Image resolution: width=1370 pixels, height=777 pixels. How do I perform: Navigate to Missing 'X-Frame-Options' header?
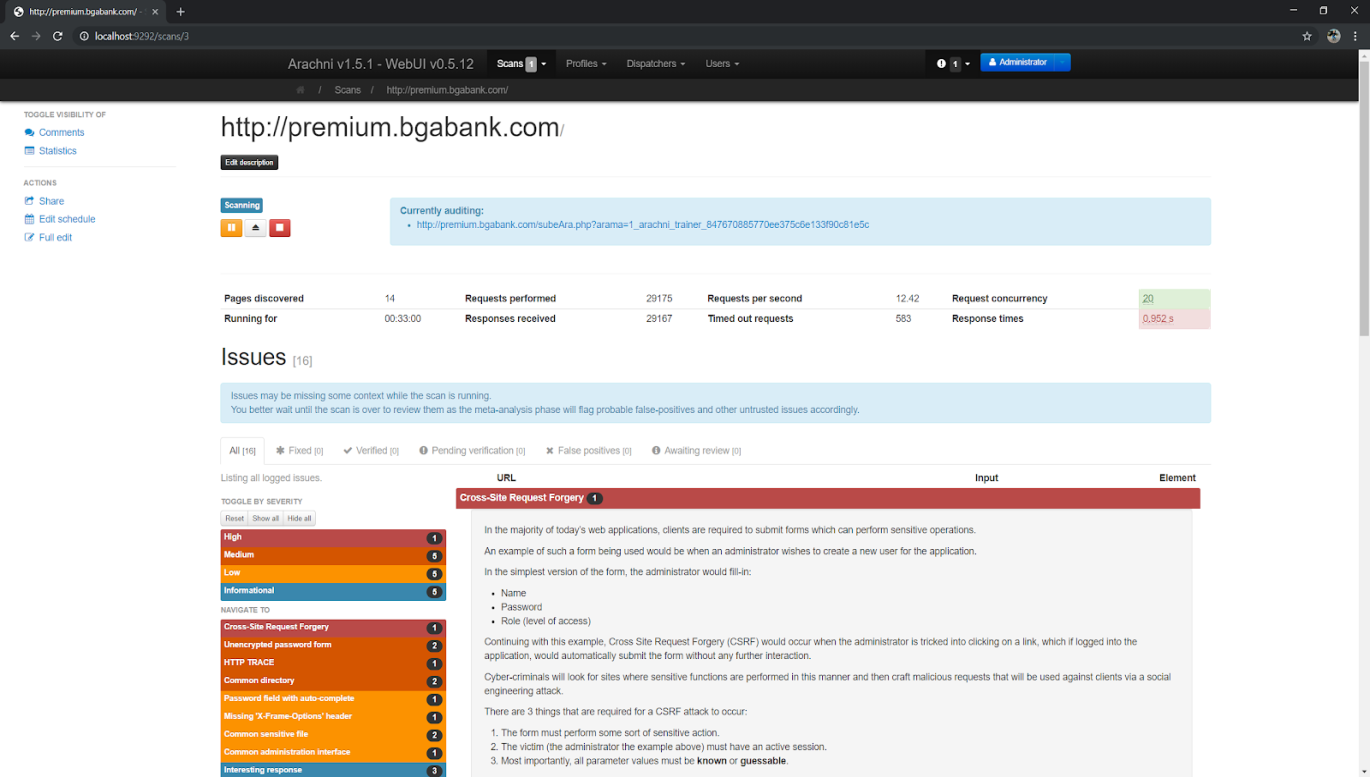(x=333, y=718)
